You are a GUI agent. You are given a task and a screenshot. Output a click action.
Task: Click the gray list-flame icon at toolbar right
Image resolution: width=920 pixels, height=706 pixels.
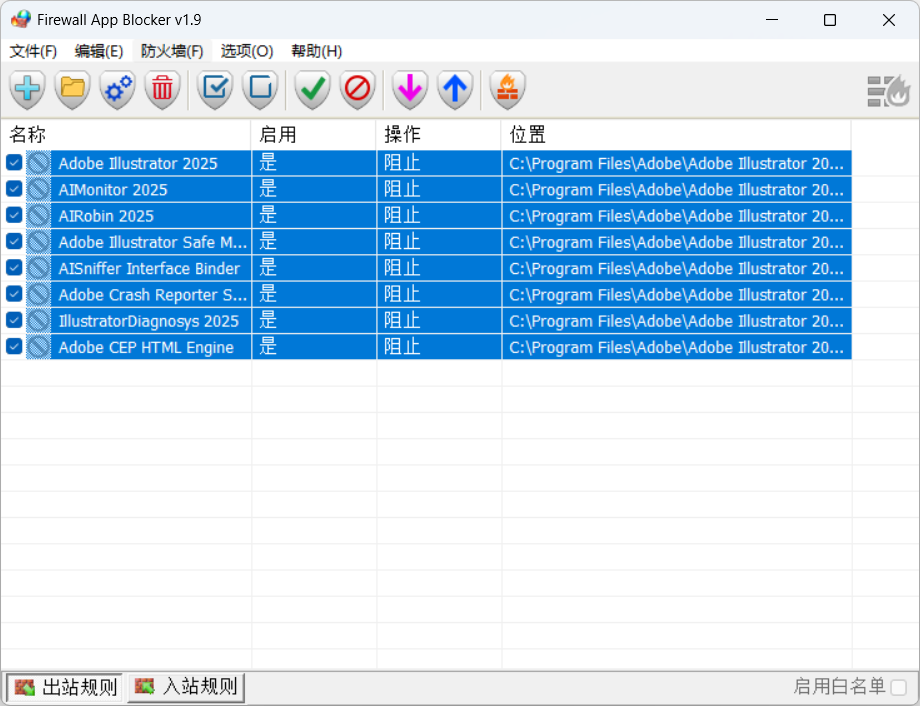click(888, 91)
